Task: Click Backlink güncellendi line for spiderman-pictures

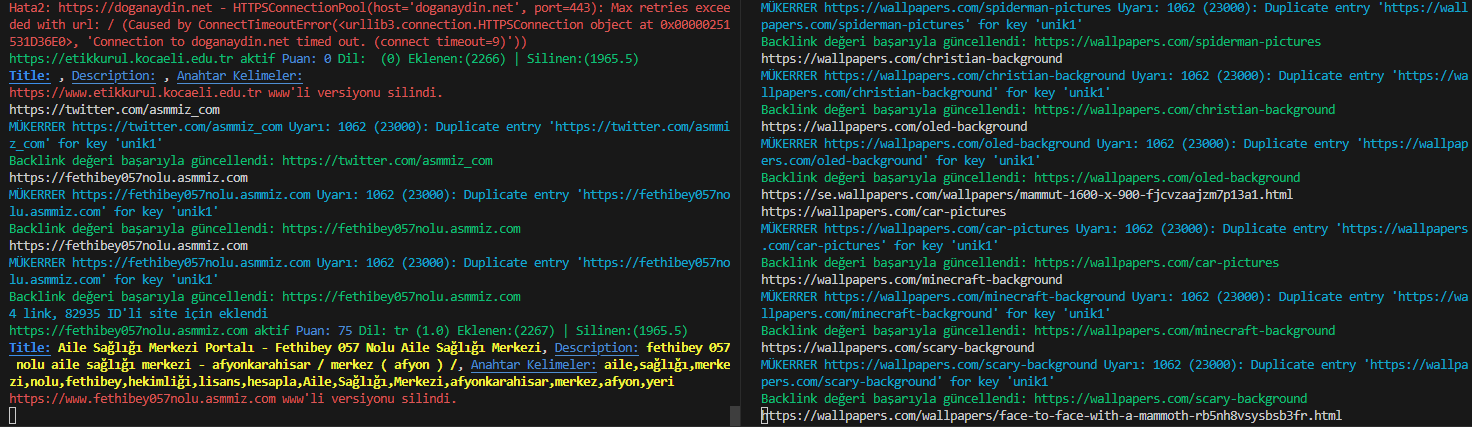Action: (1041, 41)
